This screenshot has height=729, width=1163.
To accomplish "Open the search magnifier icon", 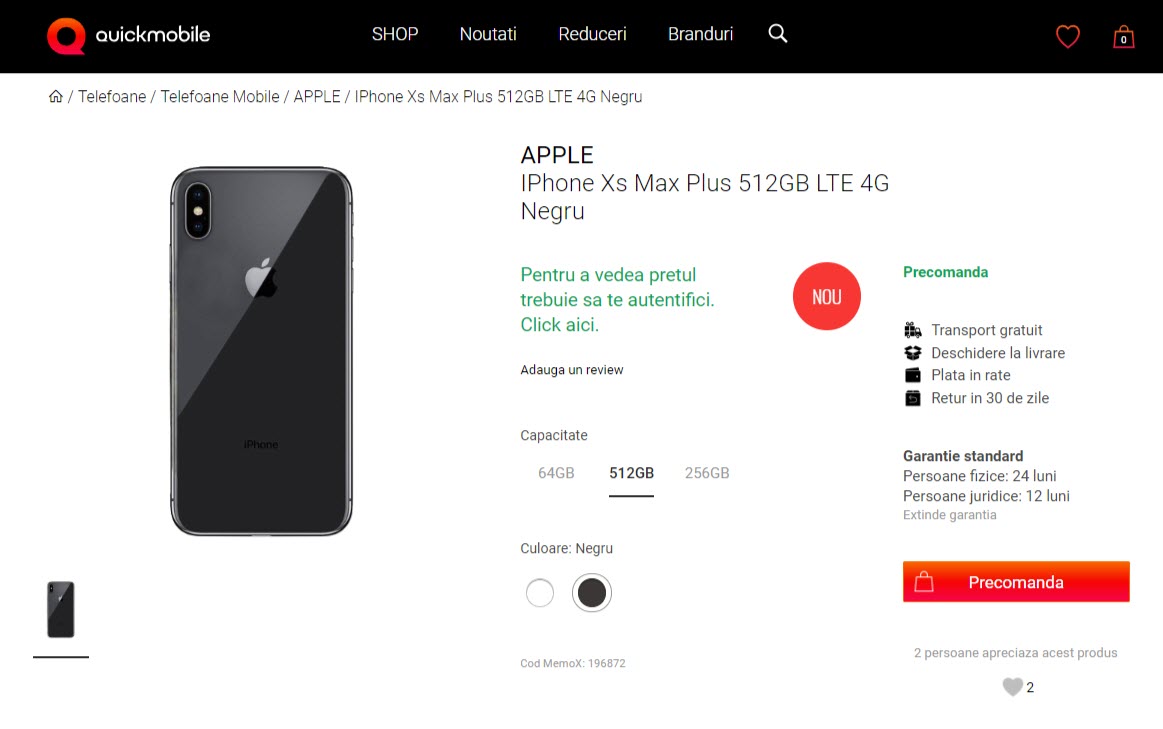I will point(777,33).
